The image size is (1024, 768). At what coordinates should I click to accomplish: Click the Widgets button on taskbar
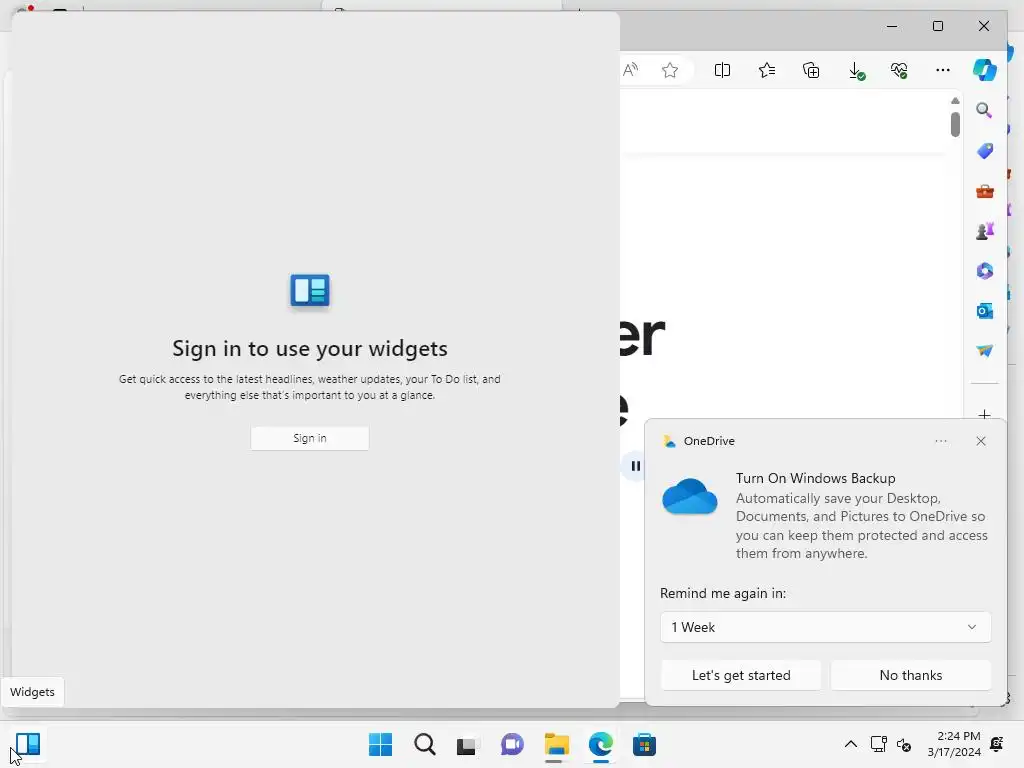(28, 744)
